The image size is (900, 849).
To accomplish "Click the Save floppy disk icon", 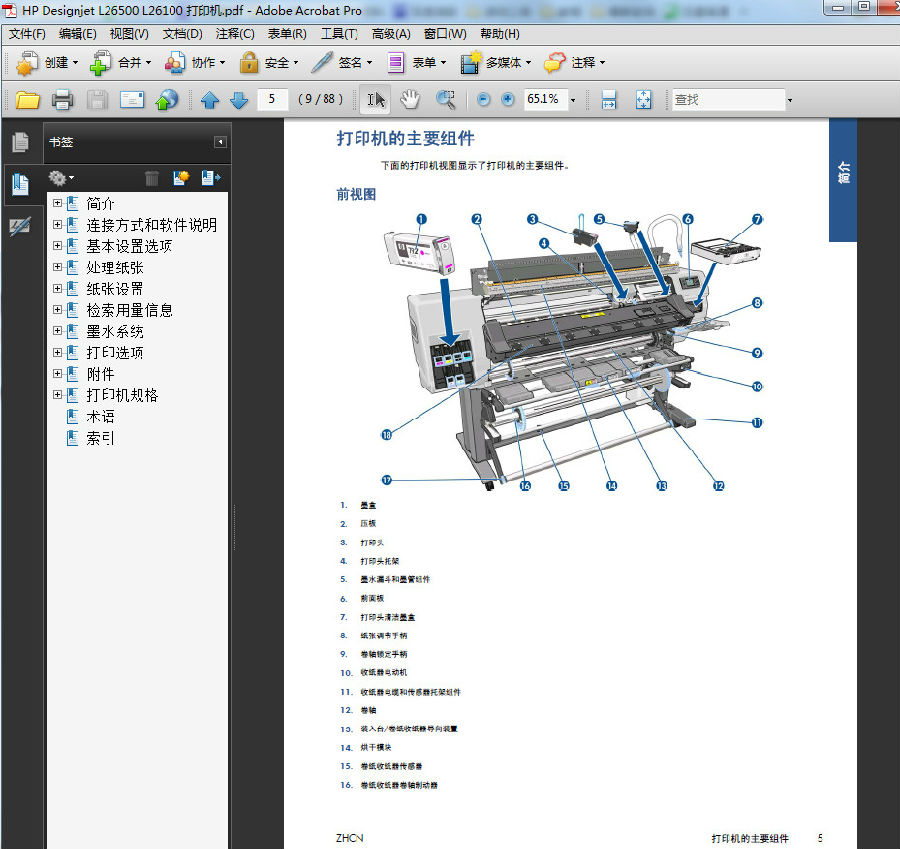I will click(98, 100).
